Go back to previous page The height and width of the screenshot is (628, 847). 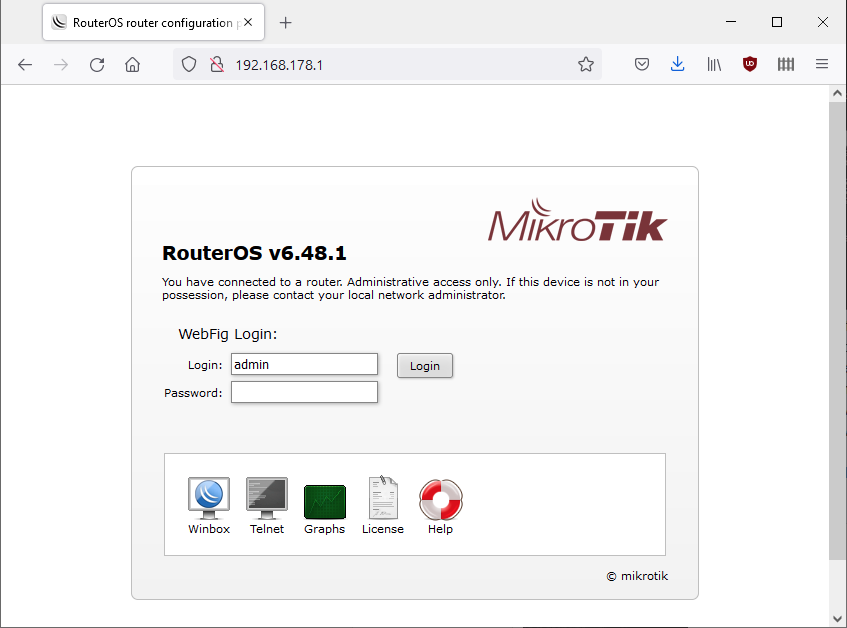point(25,65)
